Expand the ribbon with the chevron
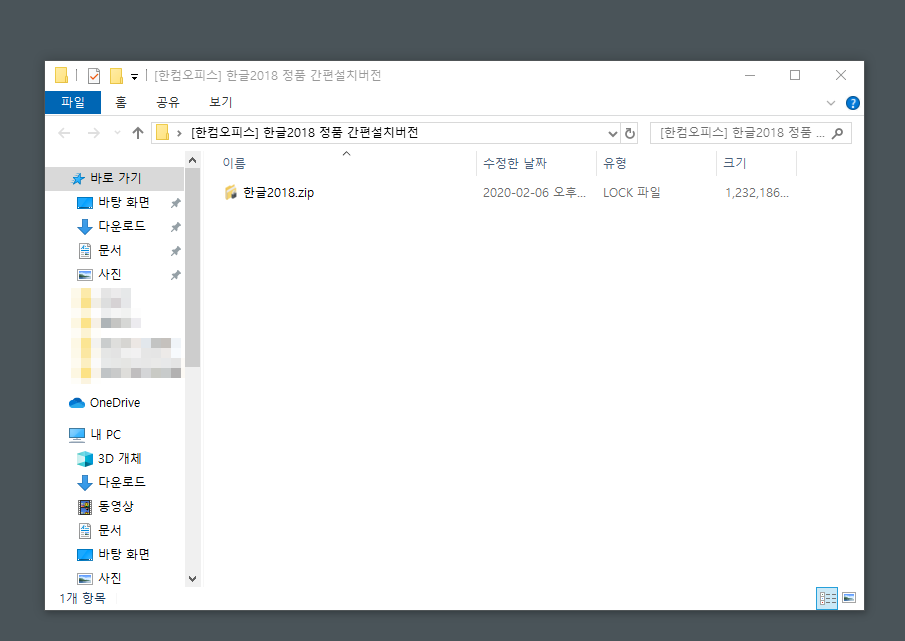The image size is (905, 641). pyautogui.click(x=831, y=103)
